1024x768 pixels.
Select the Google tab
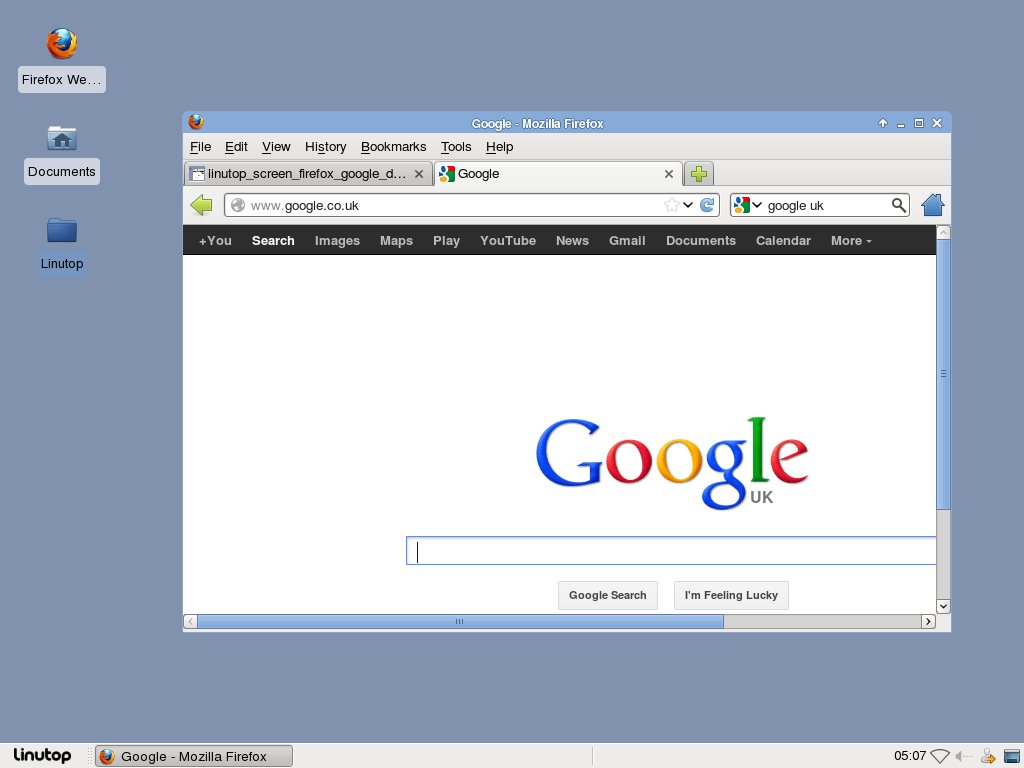[x=558, y=174]
